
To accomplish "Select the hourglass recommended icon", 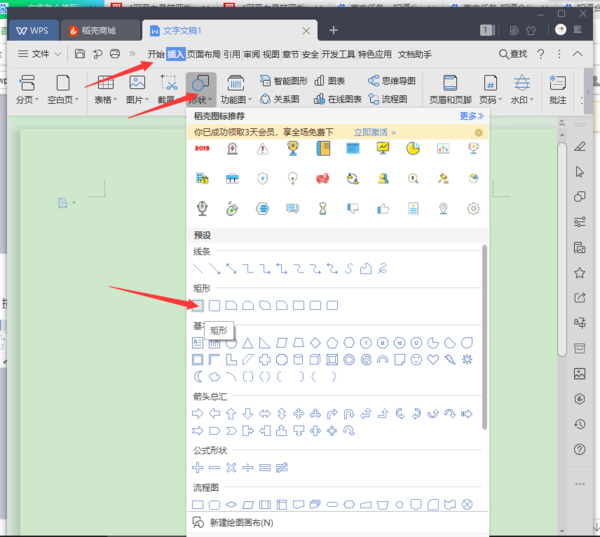I will point(323,209).
